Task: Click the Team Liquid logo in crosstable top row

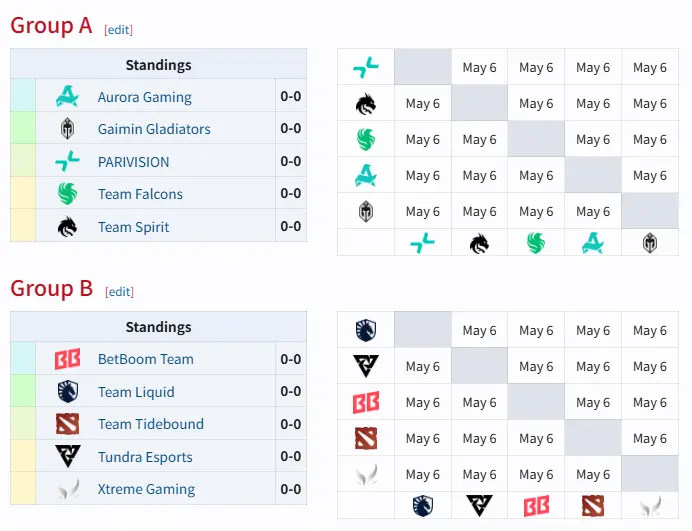Action: 366,330
